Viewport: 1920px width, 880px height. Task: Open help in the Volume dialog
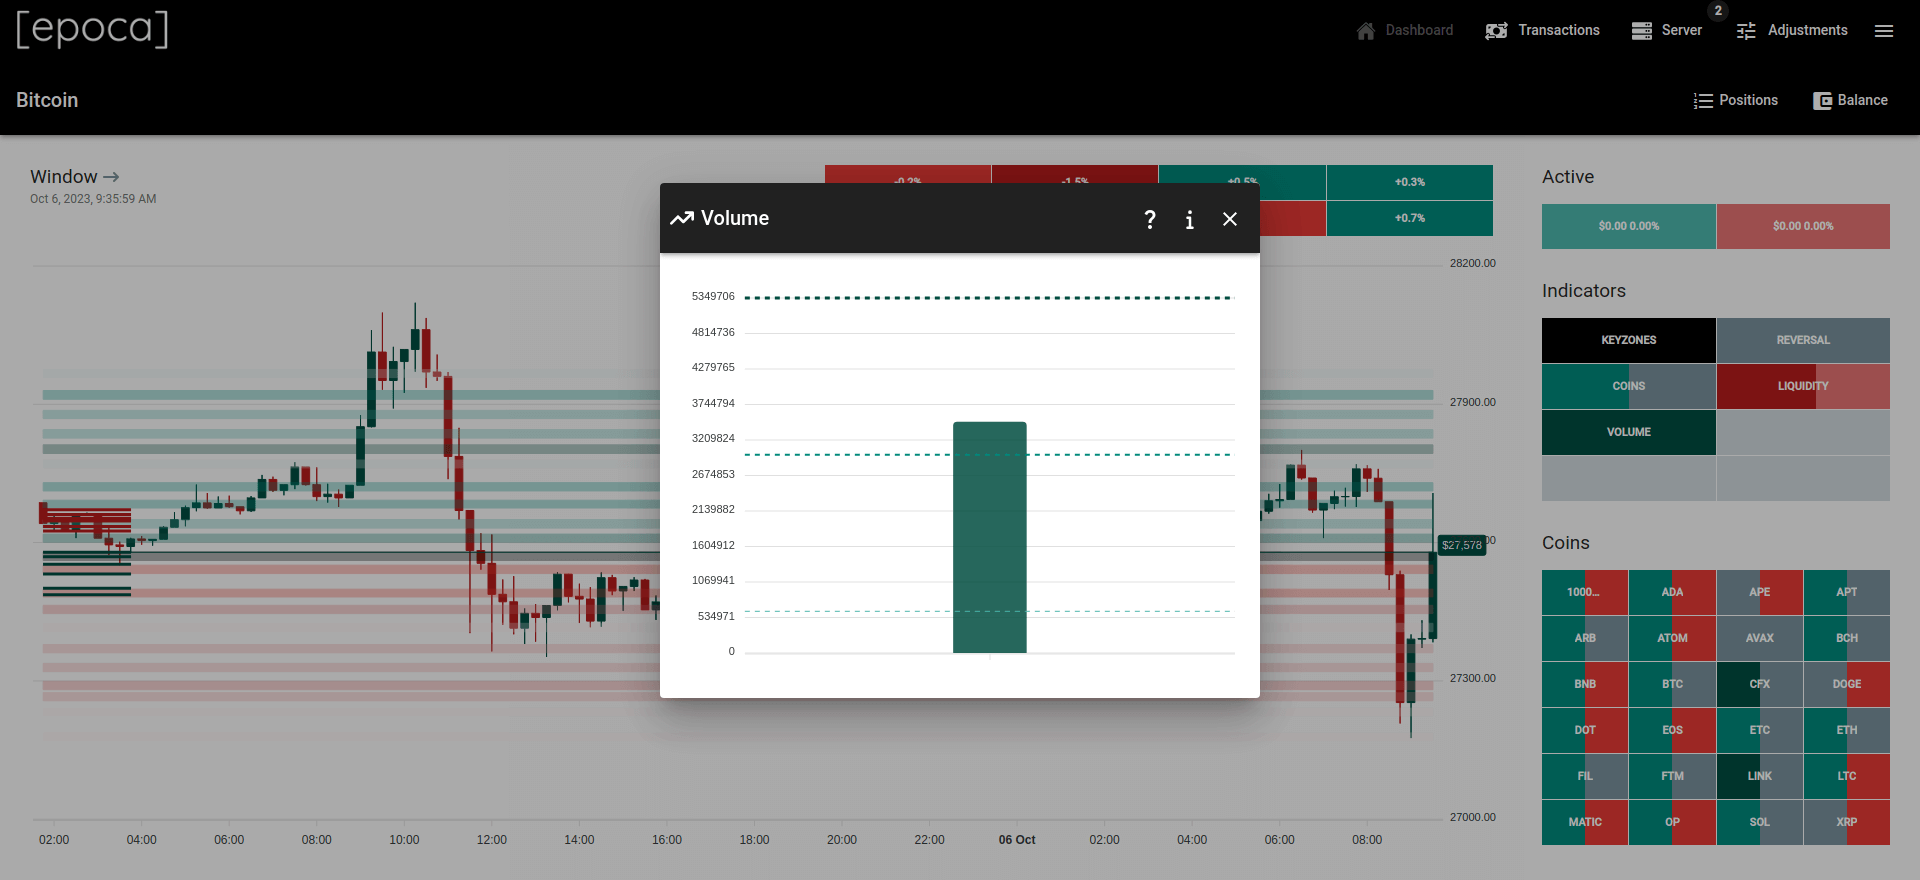click(1150, 219)
